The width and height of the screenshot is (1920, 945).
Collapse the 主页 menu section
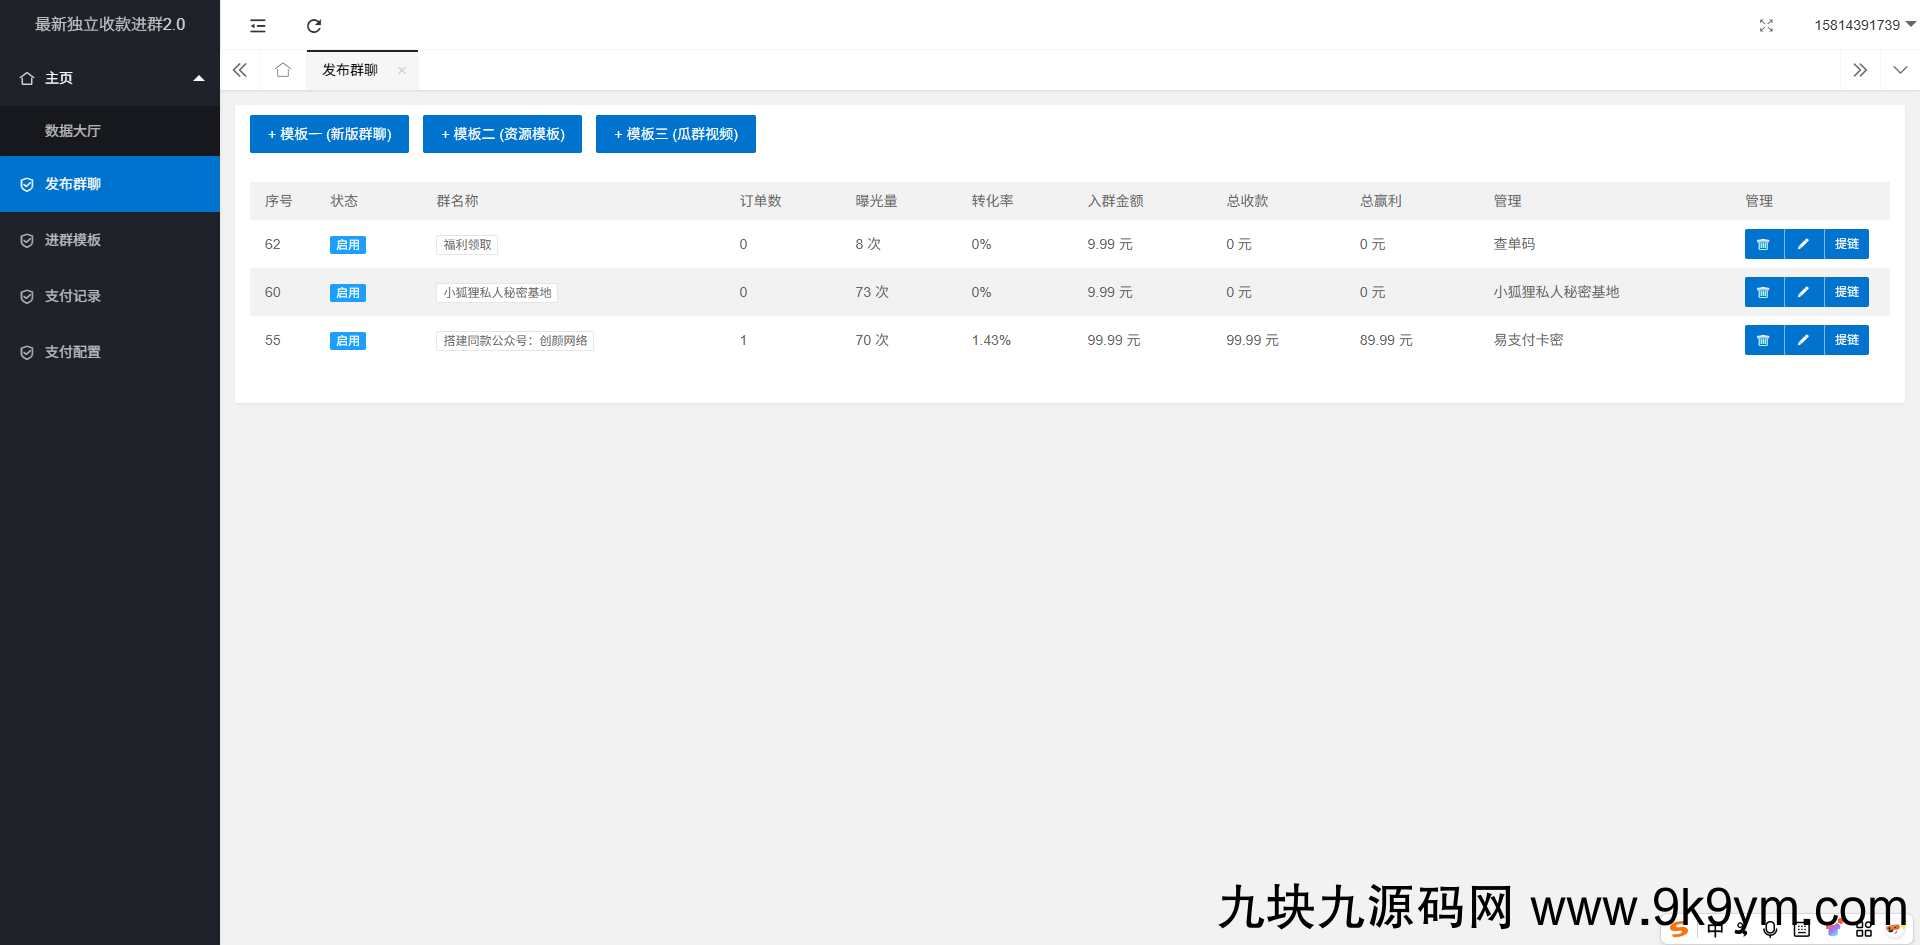tap(198, 77)
